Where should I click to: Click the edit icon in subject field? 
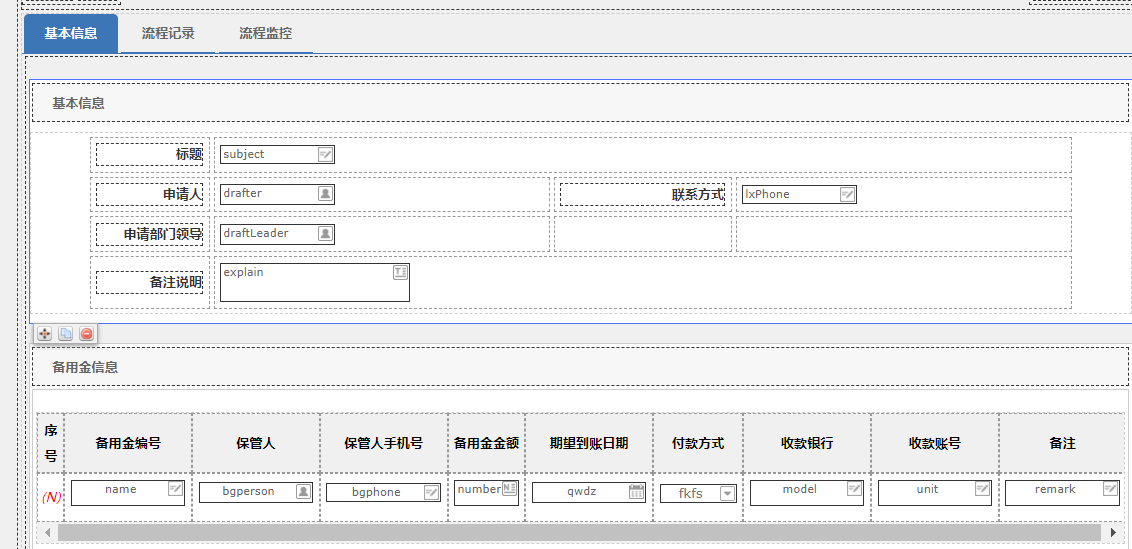(326, 154)
